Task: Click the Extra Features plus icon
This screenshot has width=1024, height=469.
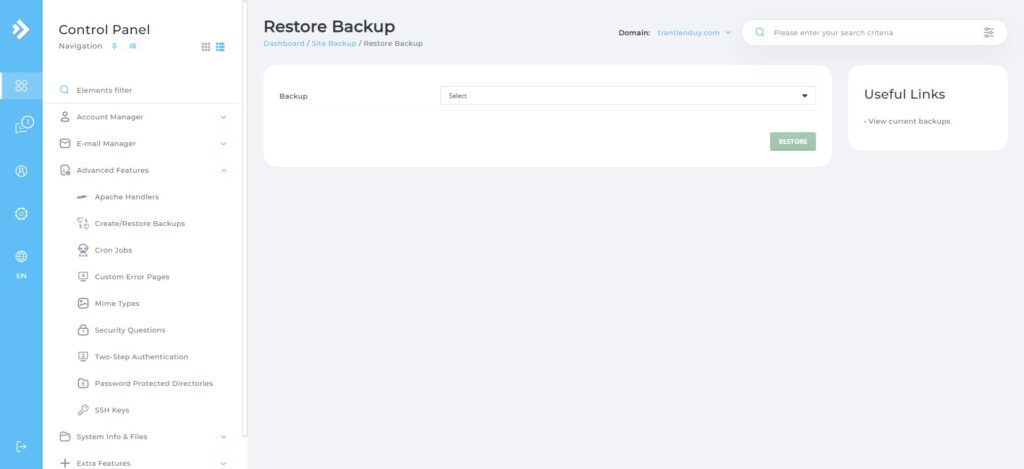Action: [x=65, y=463]
